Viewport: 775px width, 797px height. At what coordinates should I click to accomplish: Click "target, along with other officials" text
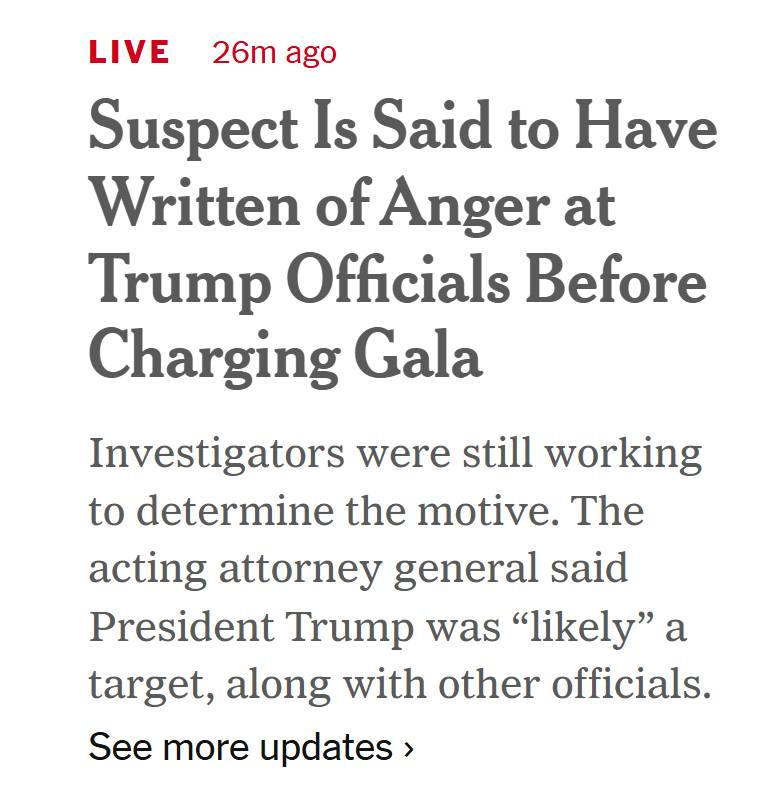tap(399, 685)
